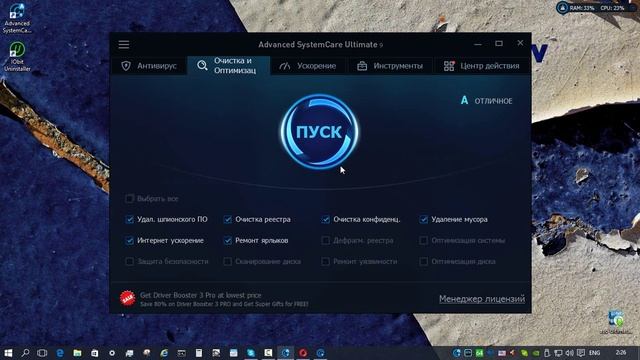This screenshot has width=640, height=360.
Task: Switch to the Антивирус tab
Action: (149, 66)
